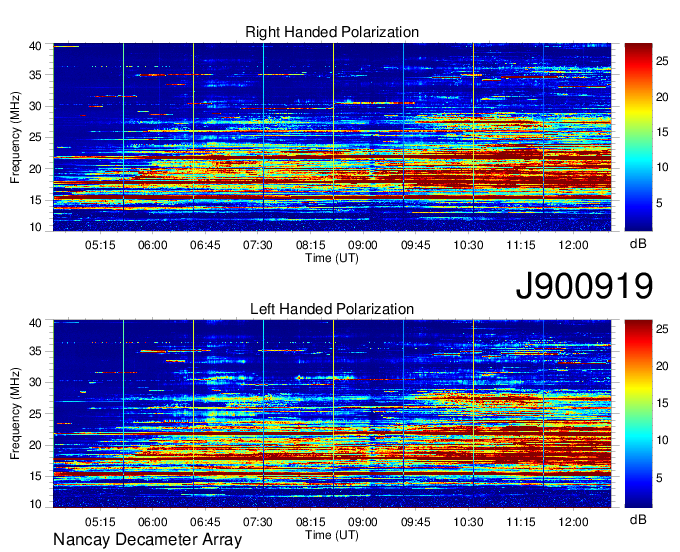Click the 15 MHz tick label on the top plot
Image resolution: width=680 pixels, height=552 pixels.
36,200
